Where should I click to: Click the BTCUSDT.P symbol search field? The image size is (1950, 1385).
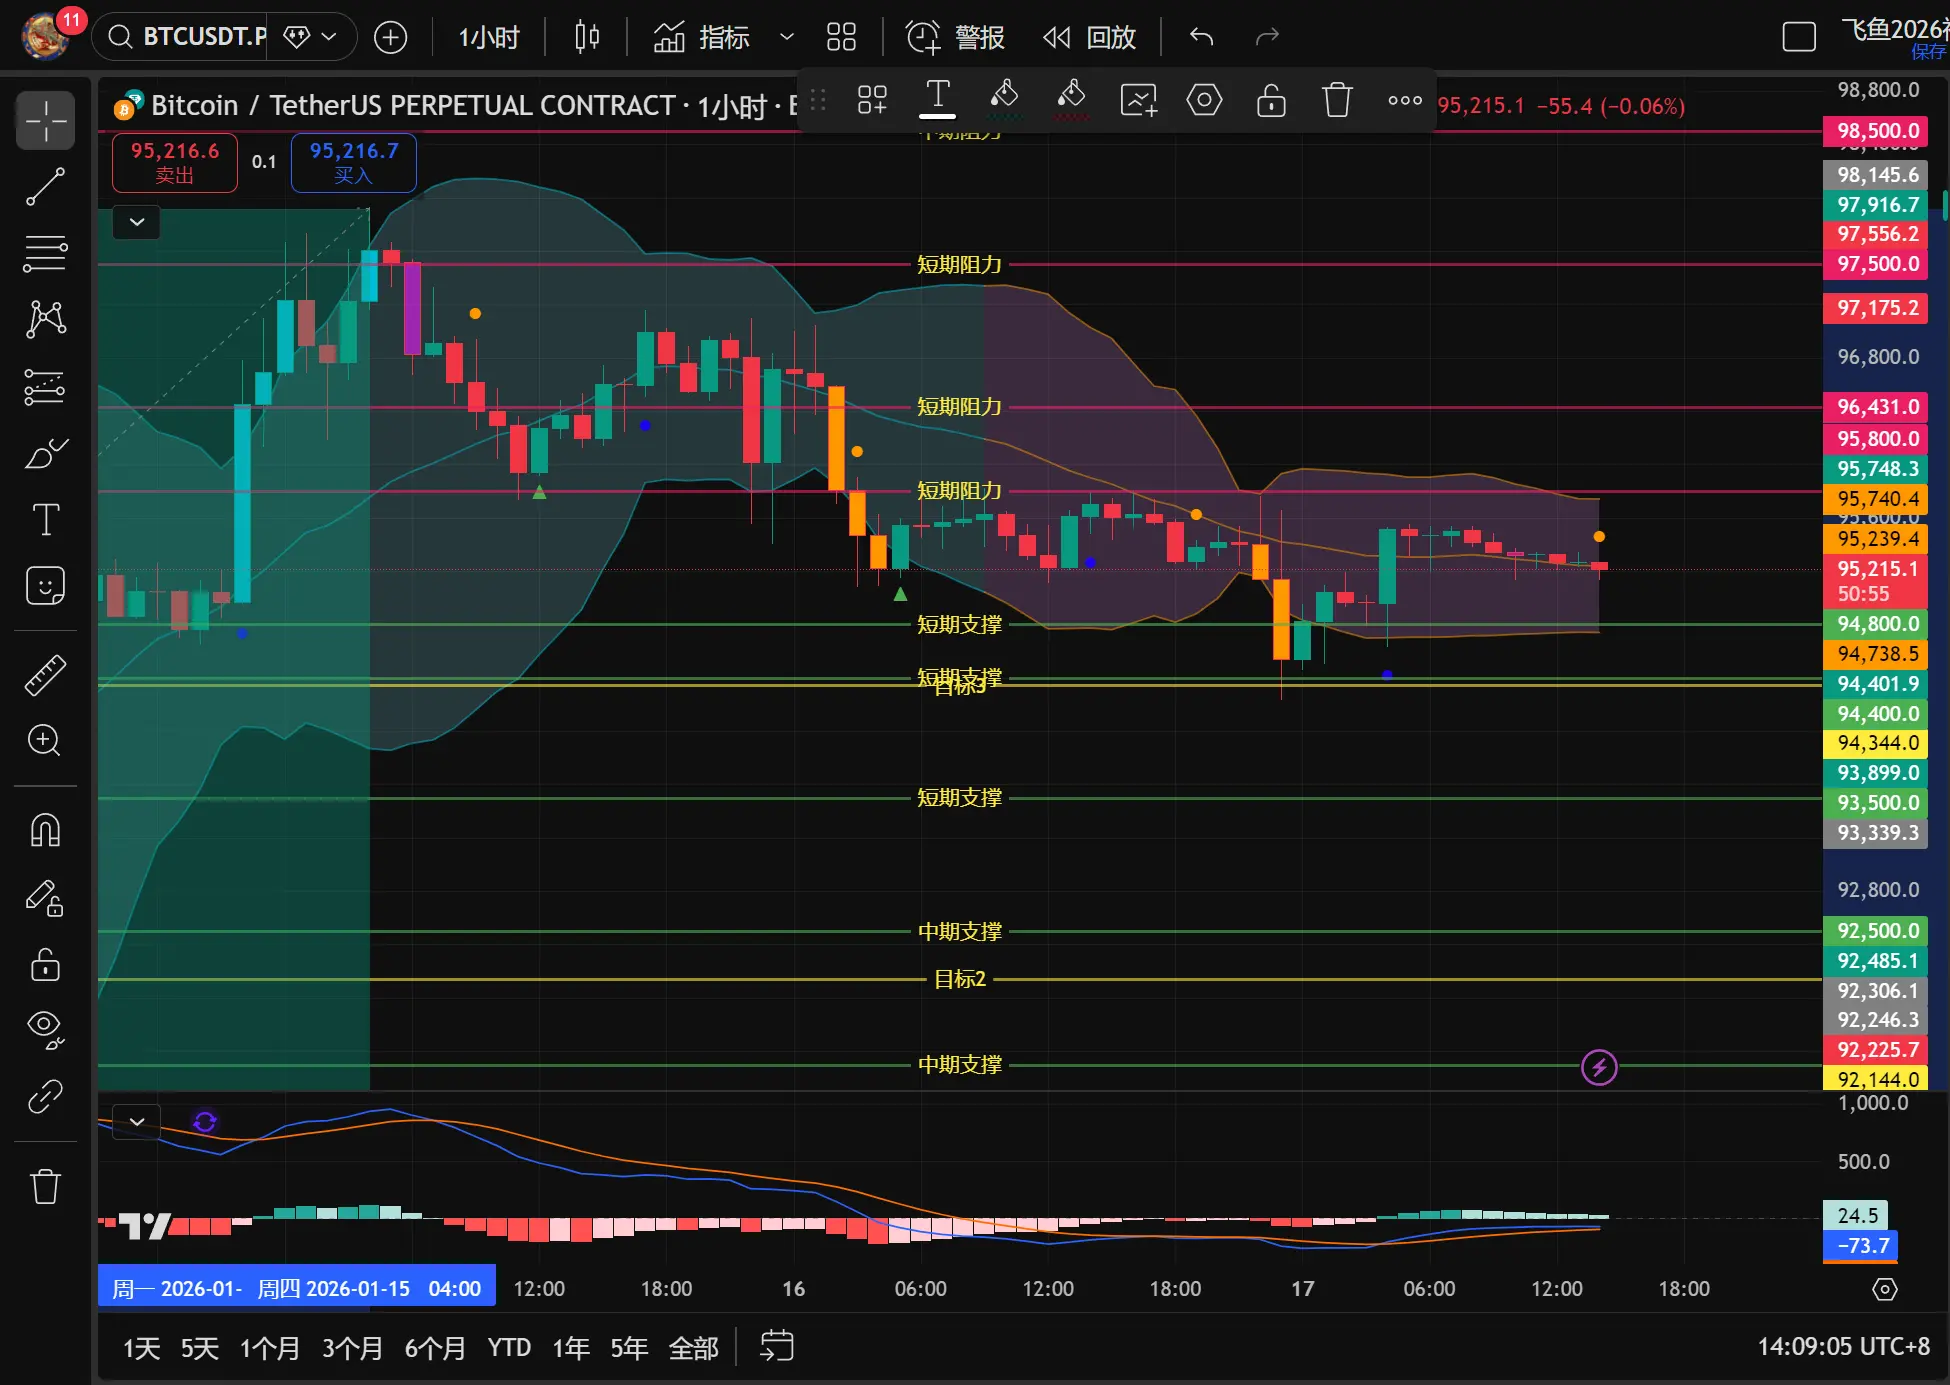point(203,37)
